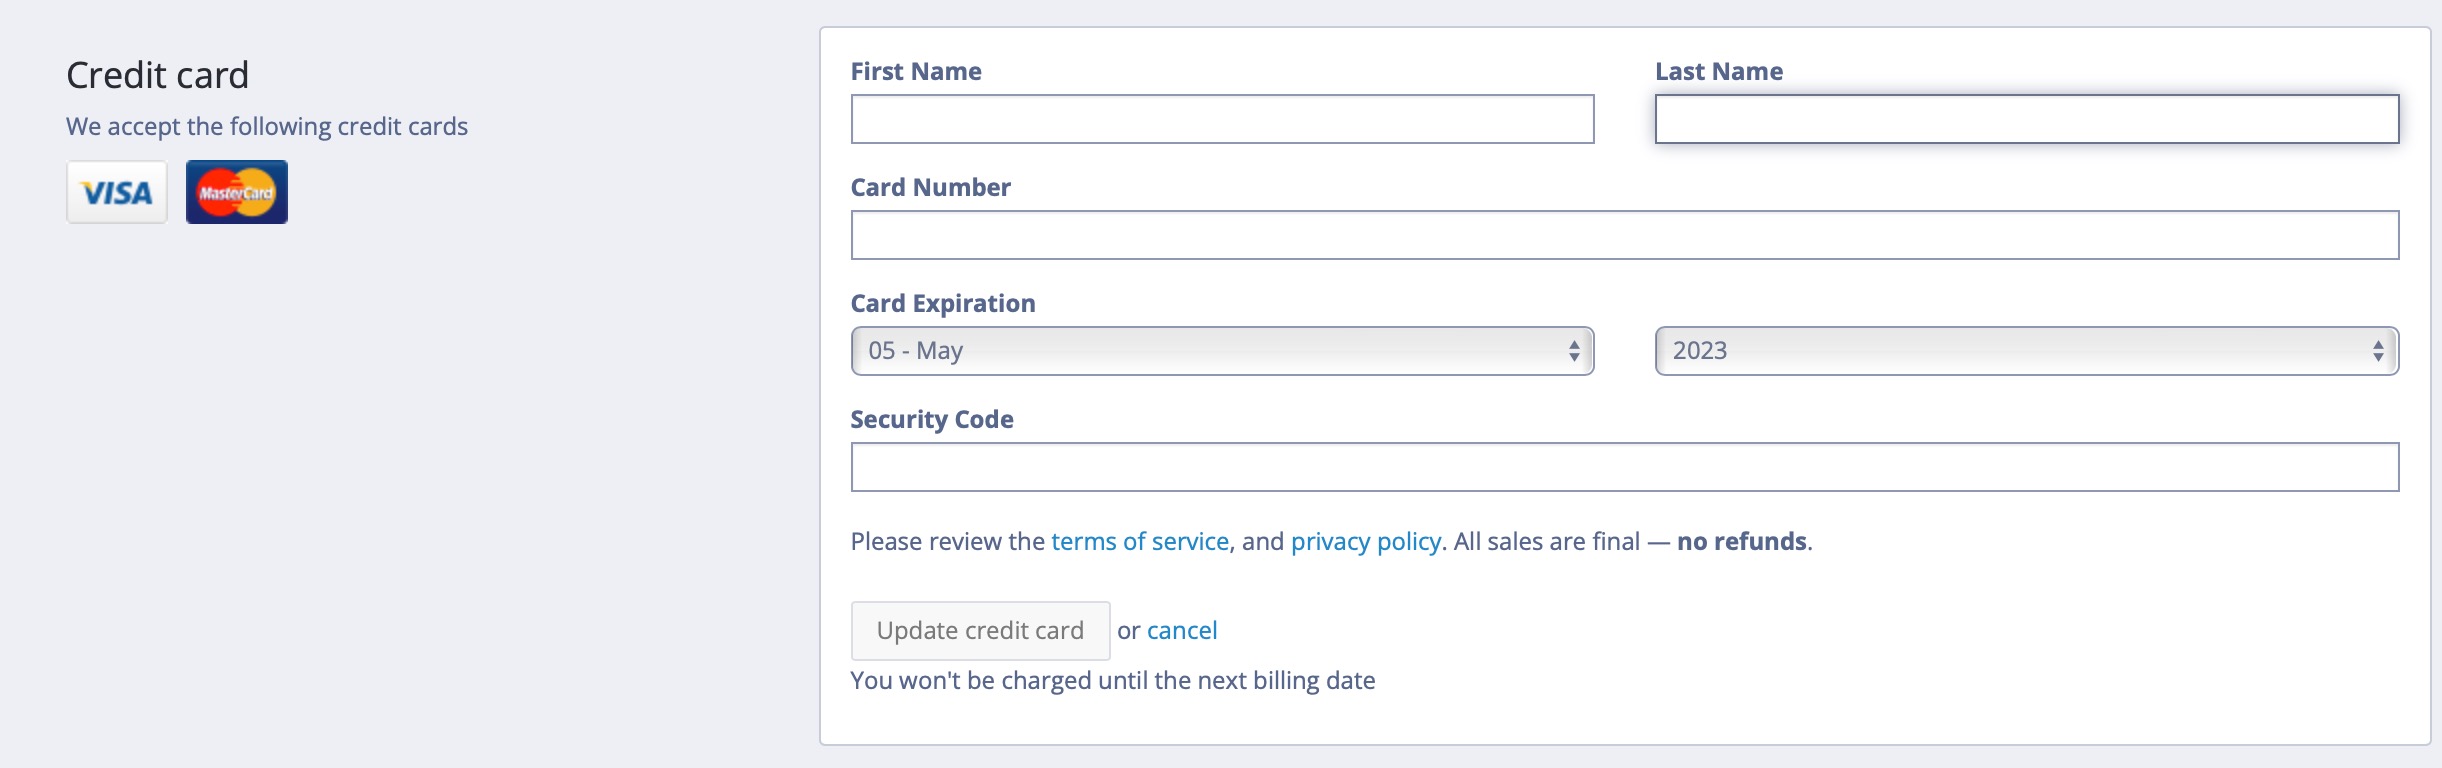Image resolution: width=2442 pixels, height=768 pixels.
Task: Click the VISA card icon
Action: (x=117, y=192)
